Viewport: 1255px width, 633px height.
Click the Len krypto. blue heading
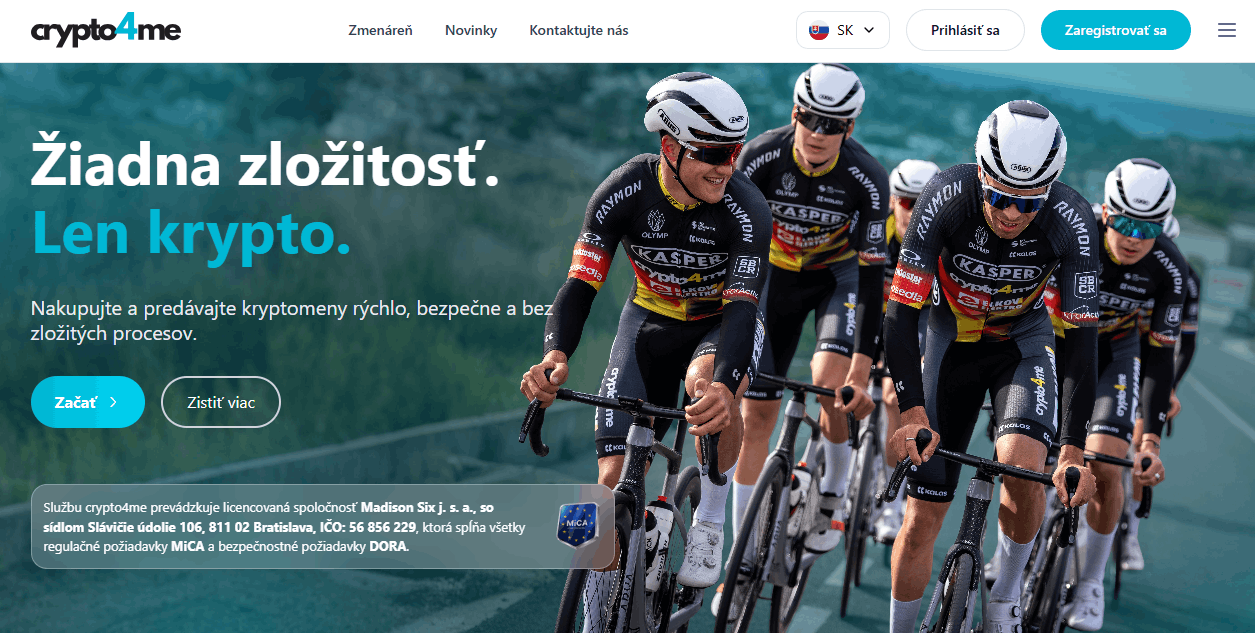pyautogui.click(x=191, y=231)
